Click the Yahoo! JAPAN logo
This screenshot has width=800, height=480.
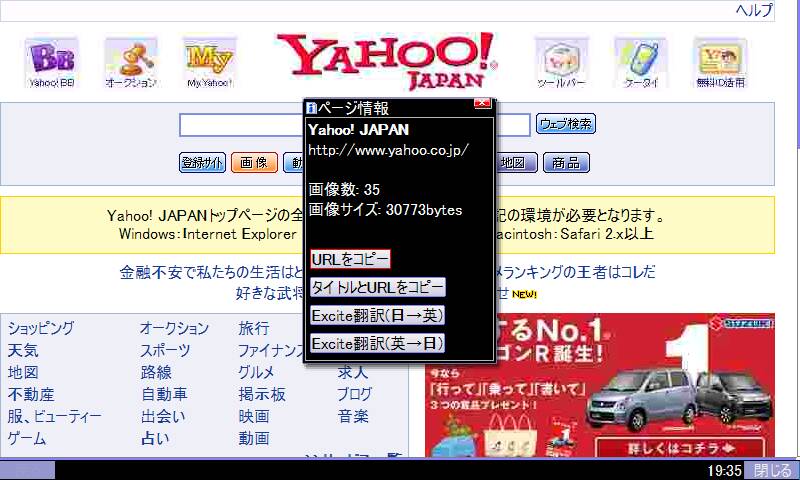(386, 61)
